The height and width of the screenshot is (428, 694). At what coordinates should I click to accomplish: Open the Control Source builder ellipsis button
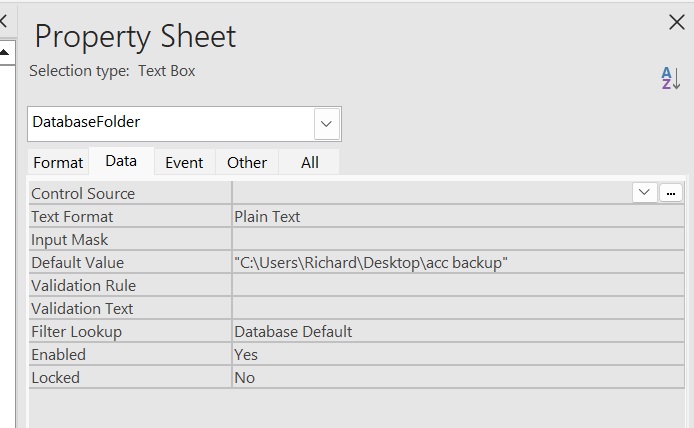[671, 193]
